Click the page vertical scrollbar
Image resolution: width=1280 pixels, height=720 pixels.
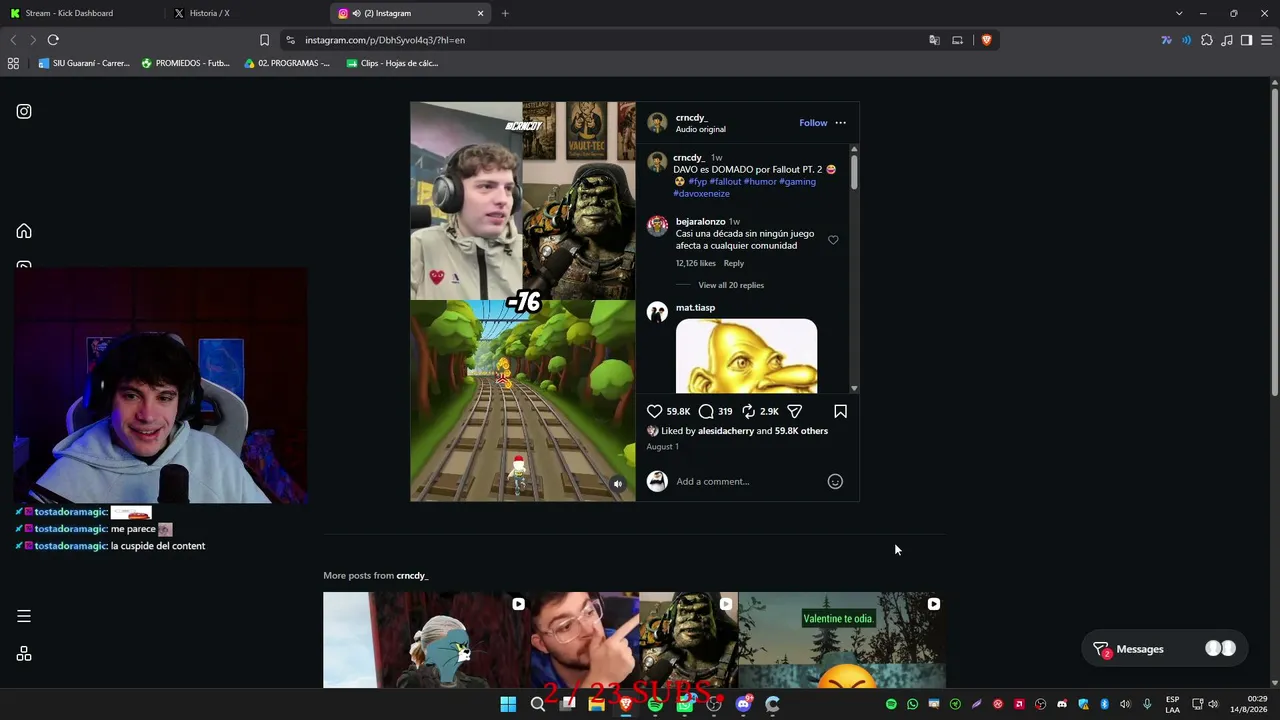pos(1275,240)
